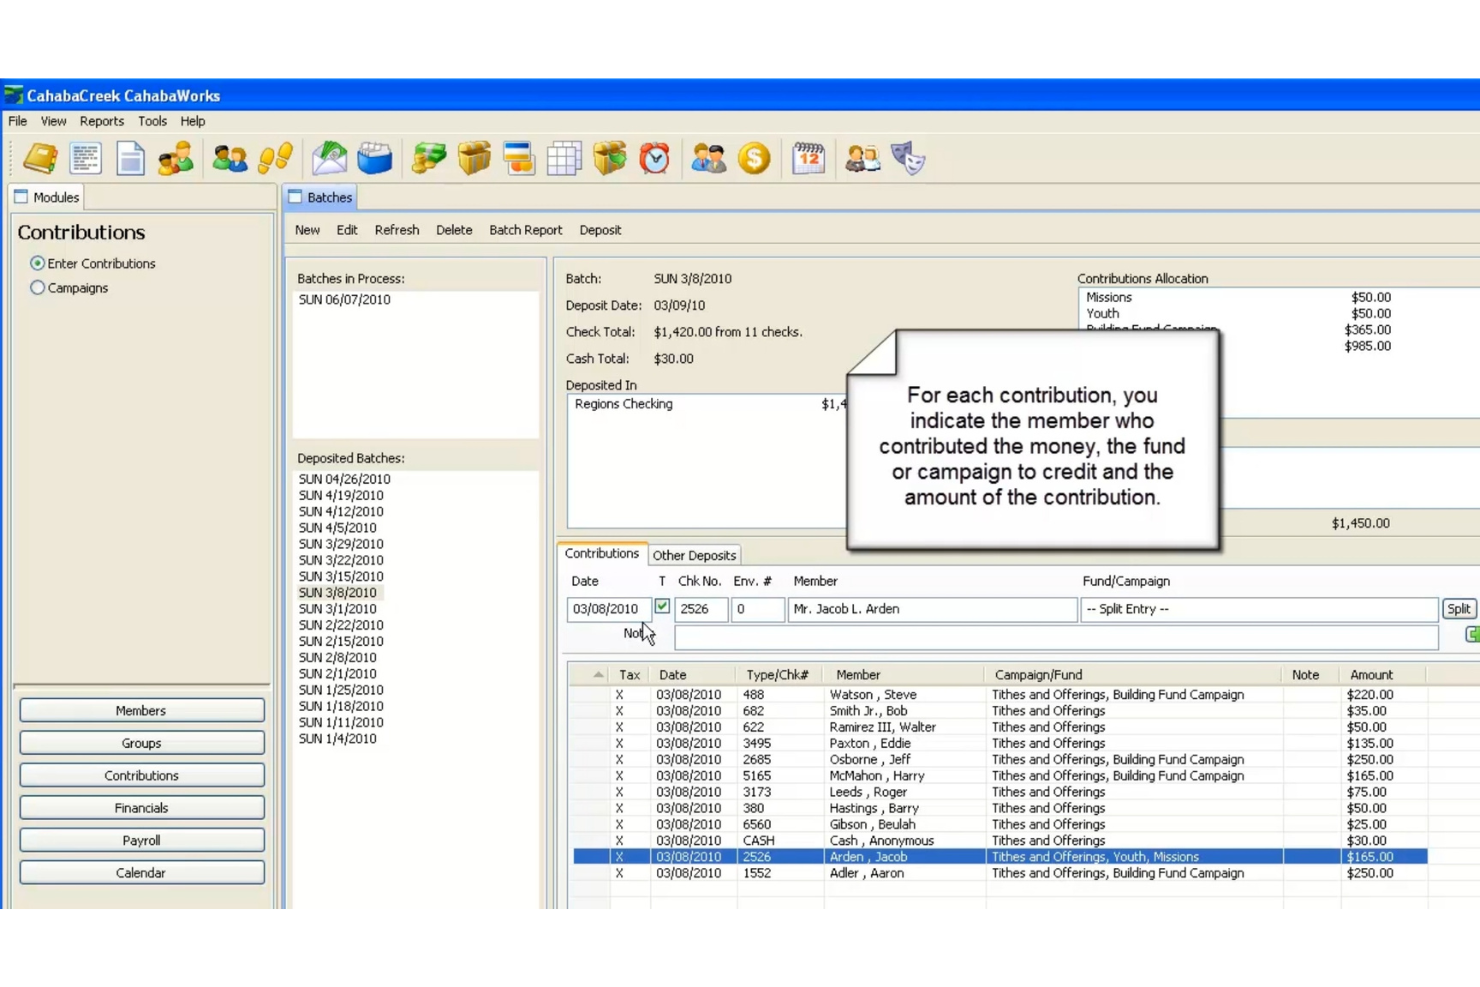Open the Groups module button

pos(142,743)
